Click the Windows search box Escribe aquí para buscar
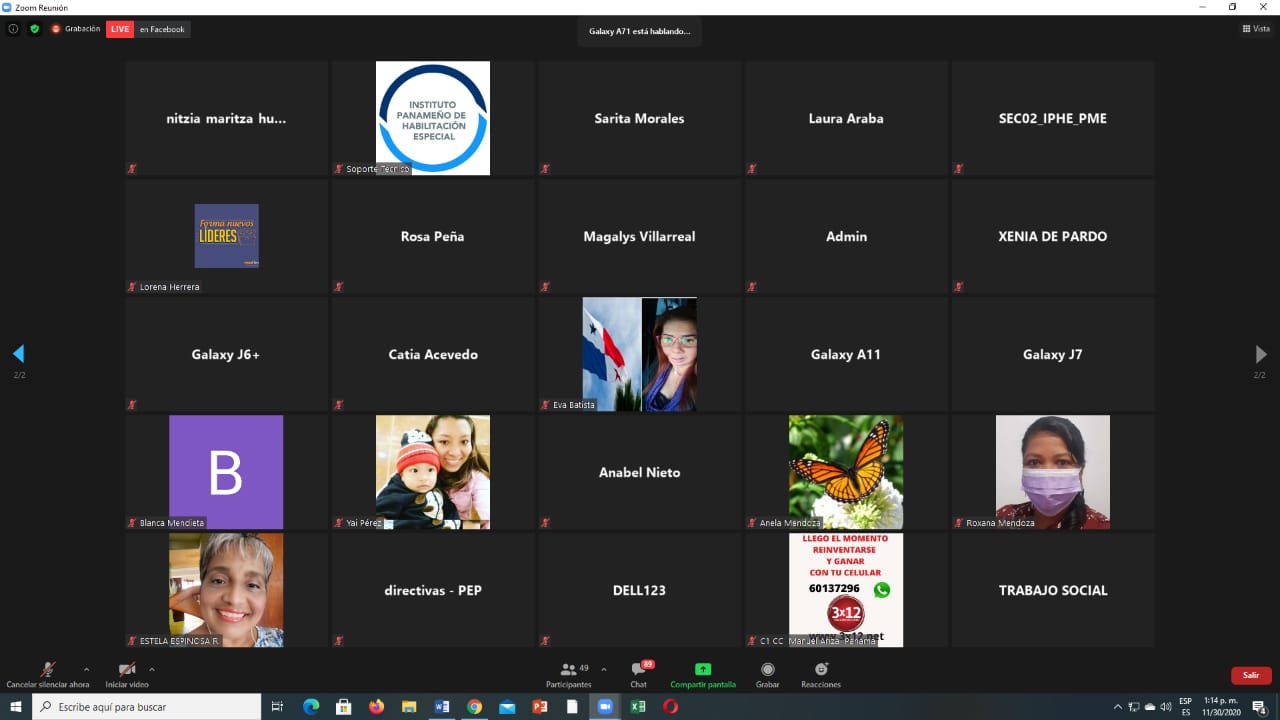This screenshot has width=1280, height=720. tap(147, 707)
